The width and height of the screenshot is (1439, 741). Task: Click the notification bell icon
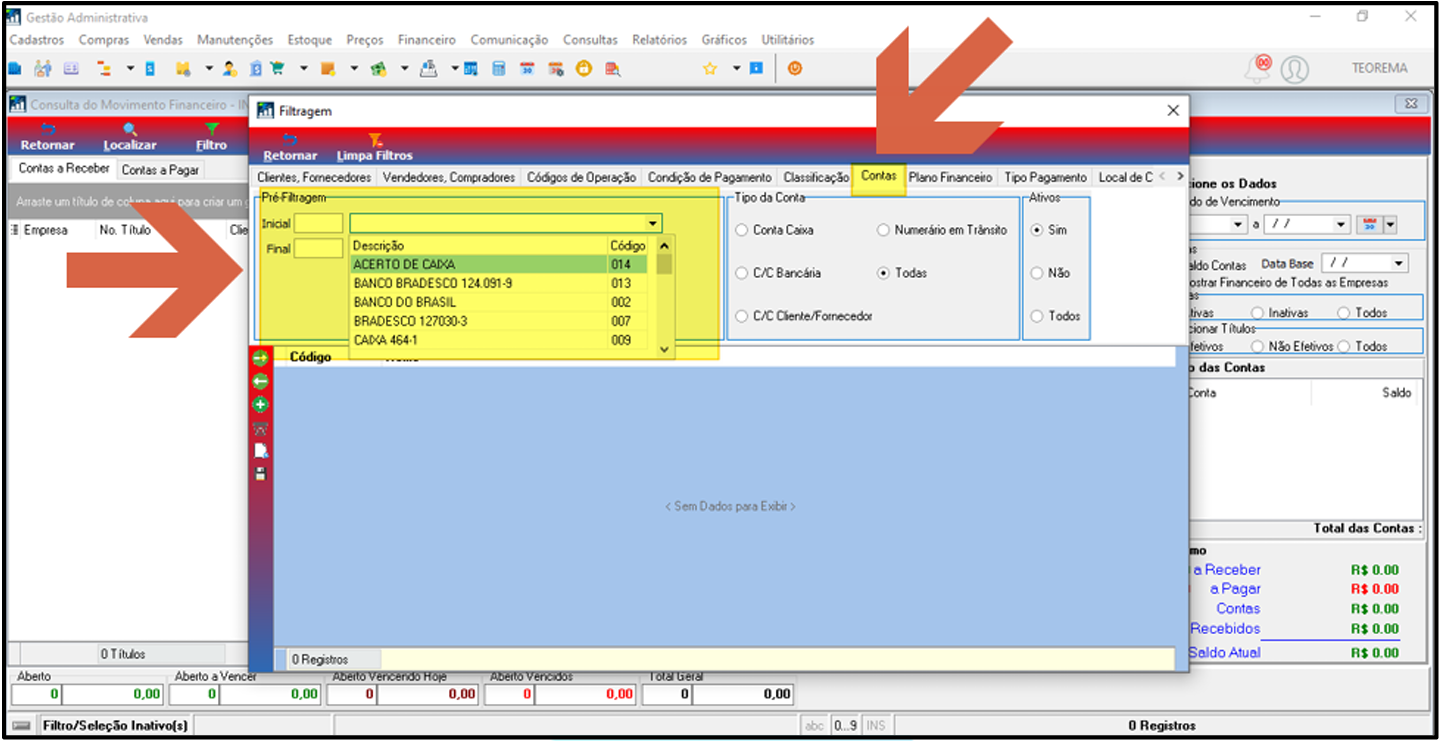(1257, 69)
